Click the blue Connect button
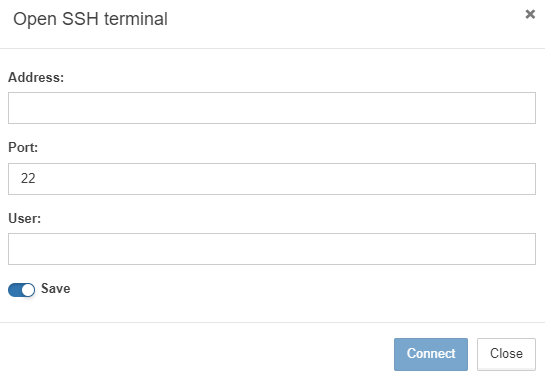 coord(431,354)
